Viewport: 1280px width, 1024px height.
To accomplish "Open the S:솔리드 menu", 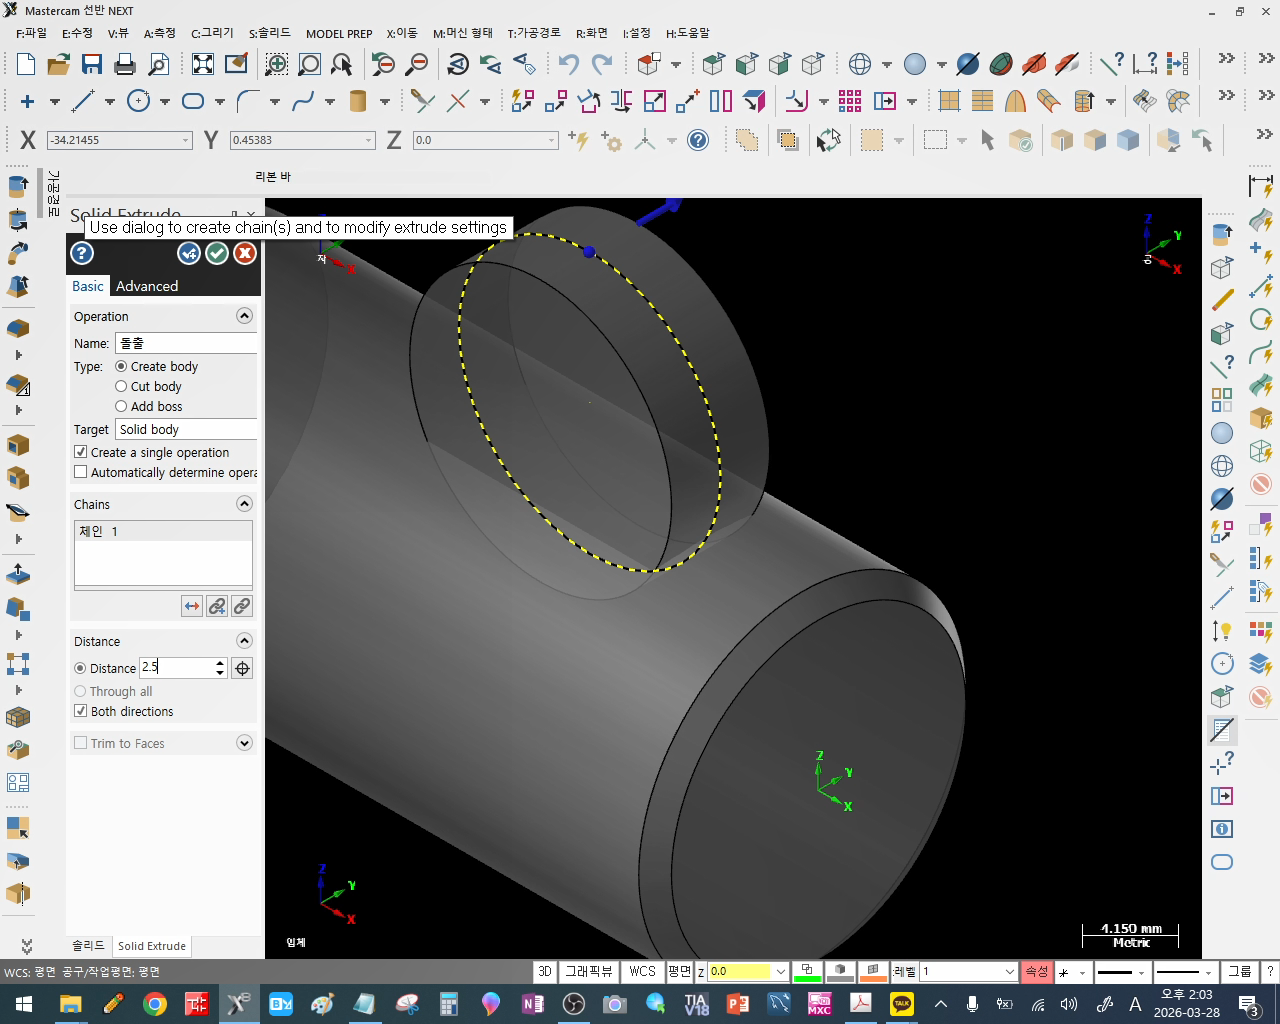I will (270, 33).
